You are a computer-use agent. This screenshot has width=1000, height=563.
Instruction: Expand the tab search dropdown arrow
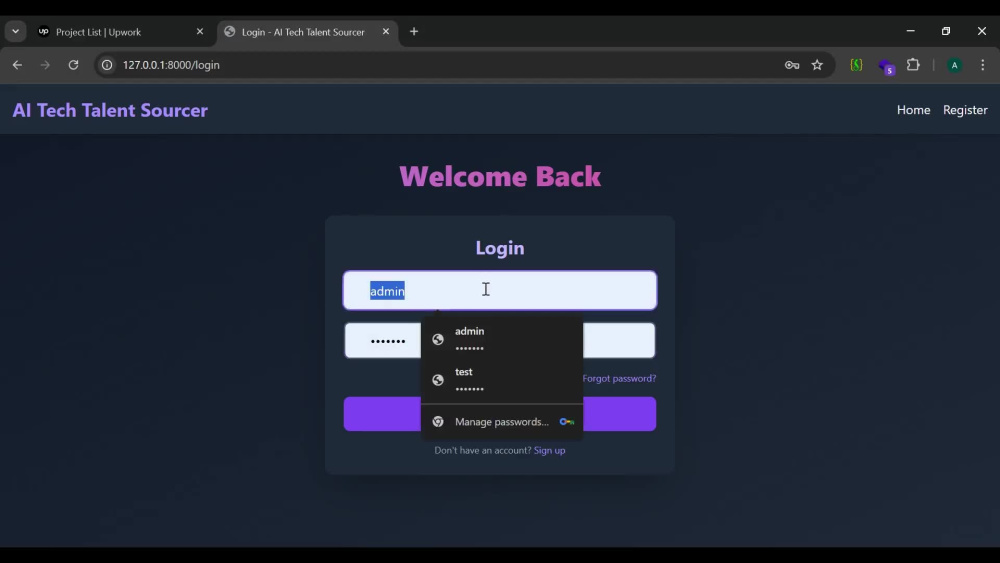point(15,31)
